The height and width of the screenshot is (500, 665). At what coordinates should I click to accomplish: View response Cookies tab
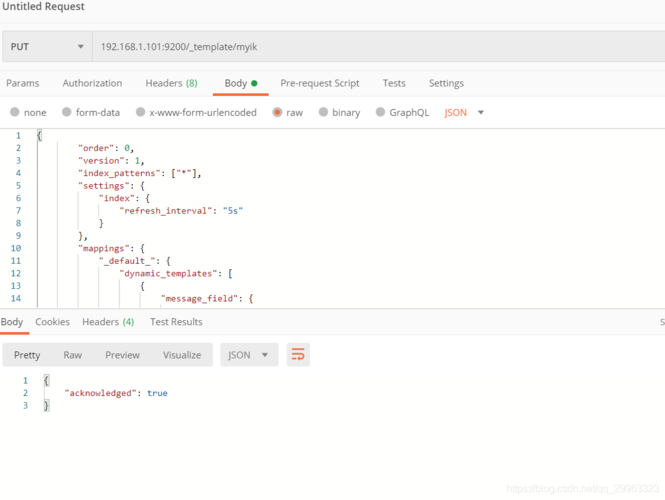(x=52, y=322)
